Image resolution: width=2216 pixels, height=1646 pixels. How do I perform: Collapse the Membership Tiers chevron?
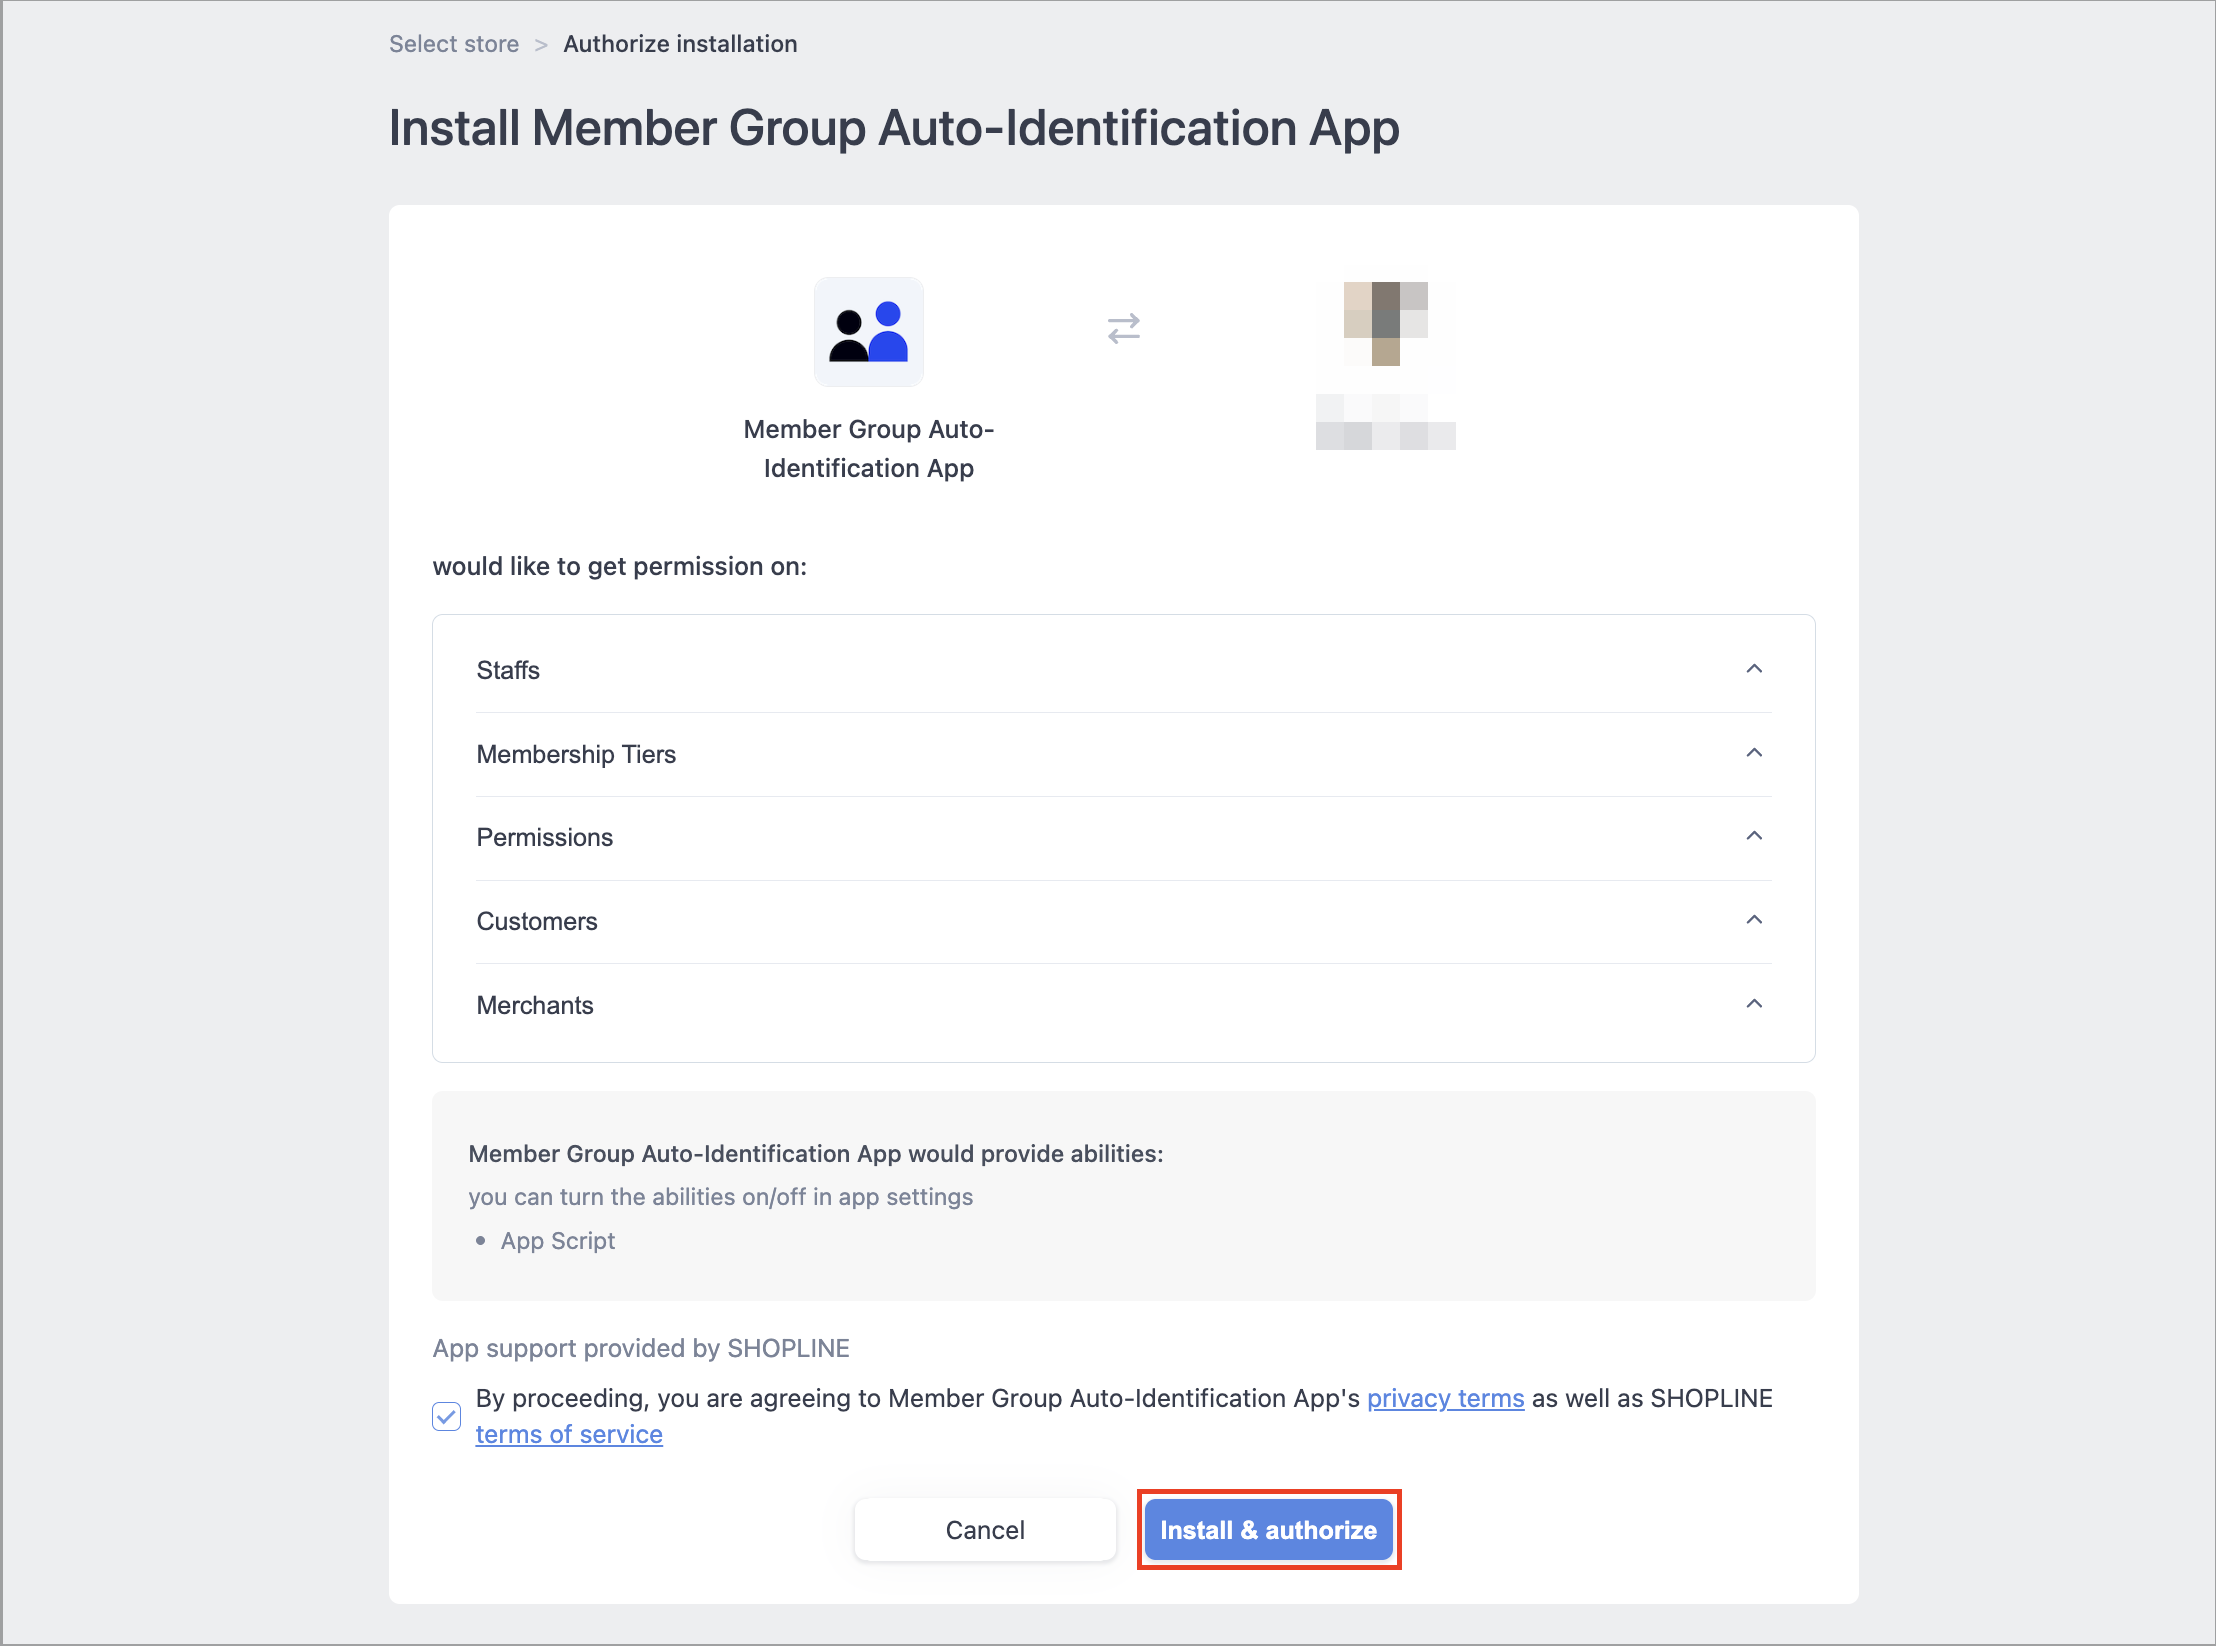[x=1754, y=753]
